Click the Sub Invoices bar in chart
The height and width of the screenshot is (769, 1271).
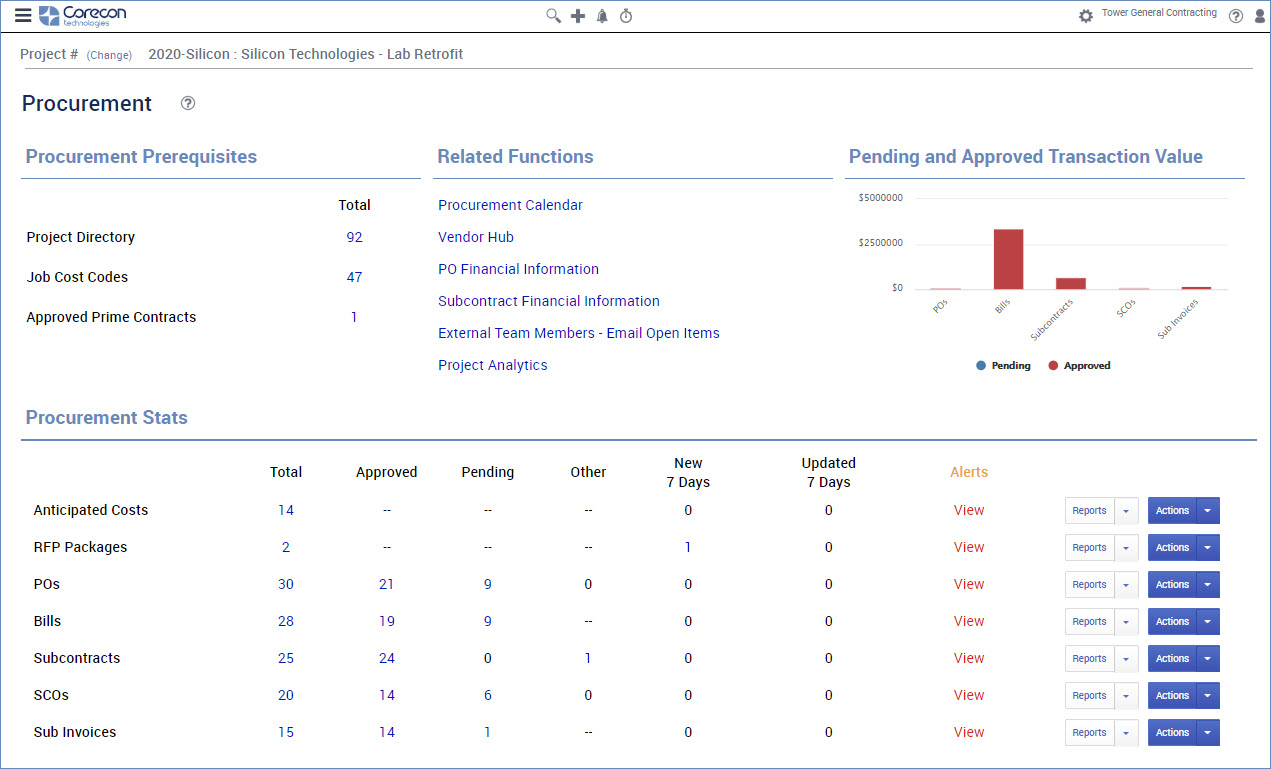[1196, 288]
